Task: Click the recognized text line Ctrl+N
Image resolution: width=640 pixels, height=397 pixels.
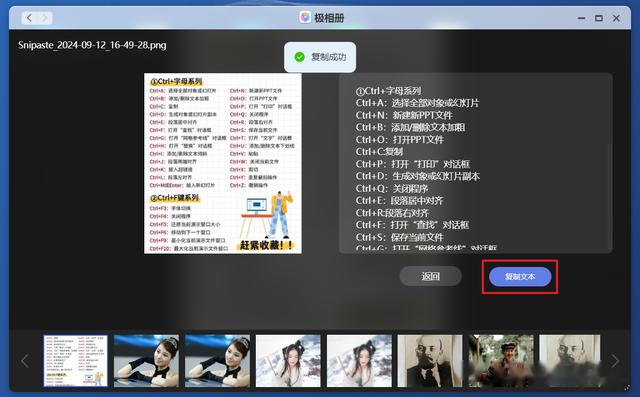Action: pyautogui.click(x=404, y=115)
